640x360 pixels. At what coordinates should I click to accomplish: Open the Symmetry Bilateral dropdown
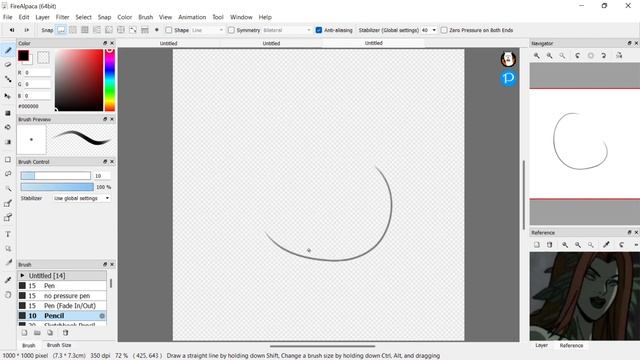(287, 30)
